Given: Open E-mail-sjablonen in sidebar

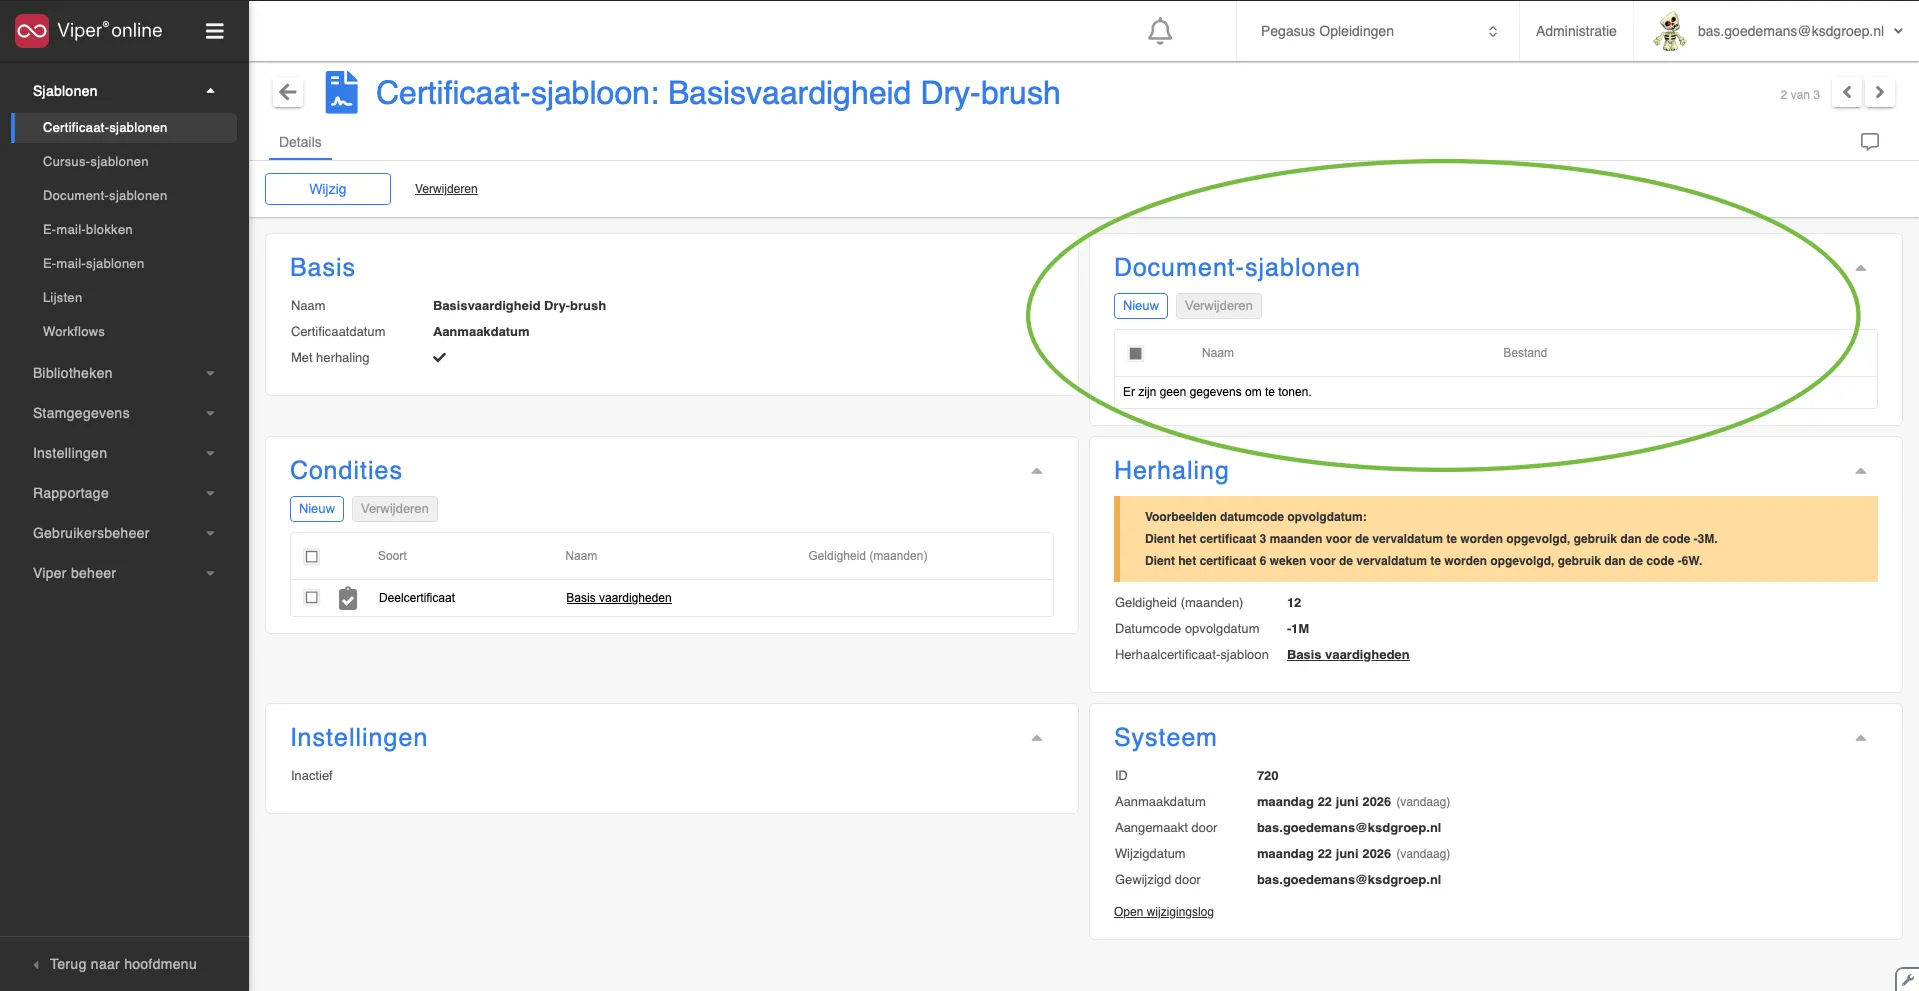Looking at the screenshot, I should [93, 264].
